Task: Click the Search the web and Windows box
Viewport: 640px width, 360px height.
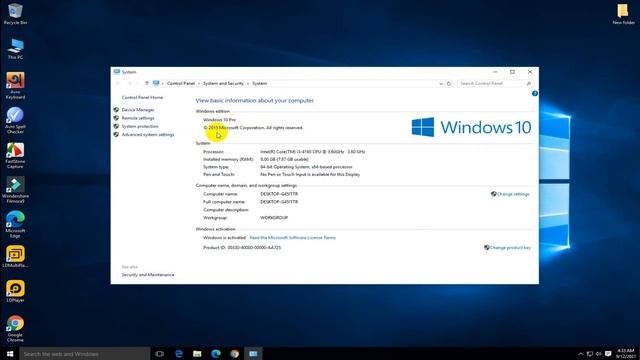Action: click(85, 354)
